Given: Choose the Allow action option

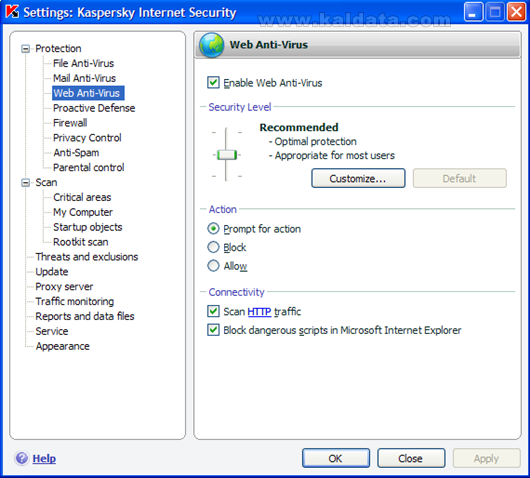Looking at the screenshot, I should (x=213, y=266).
